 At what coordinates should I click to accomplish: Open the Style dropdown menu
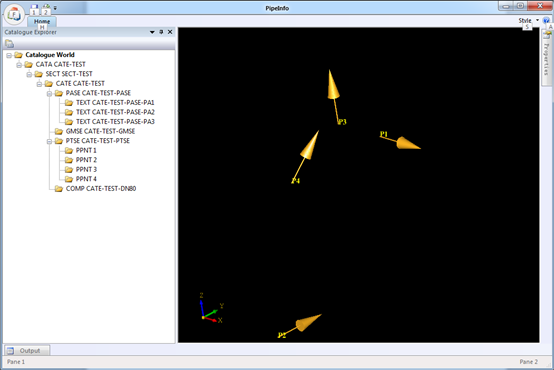pyautogui.click(x=529, y=20)
